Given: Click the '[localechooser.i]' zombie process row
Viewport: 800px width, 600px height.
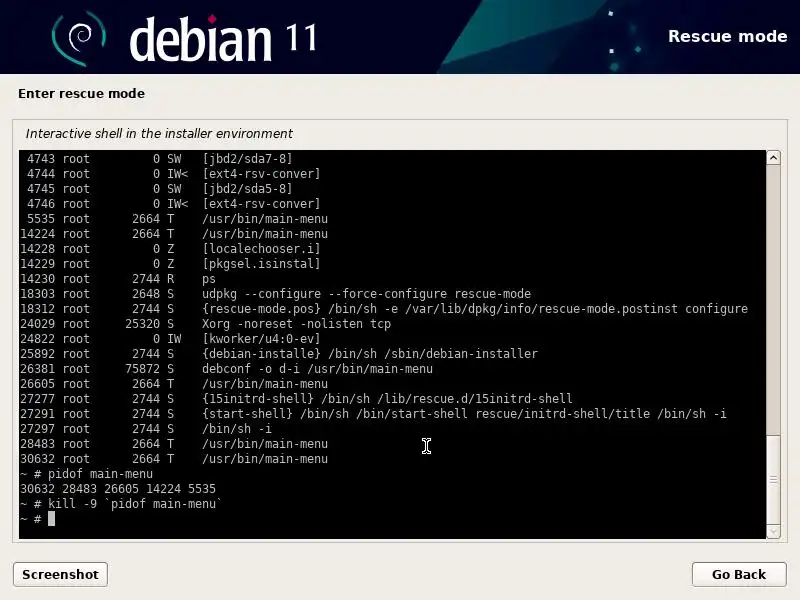Looking at the screenshot, I should pyautogui.click(x=170, y=249).
